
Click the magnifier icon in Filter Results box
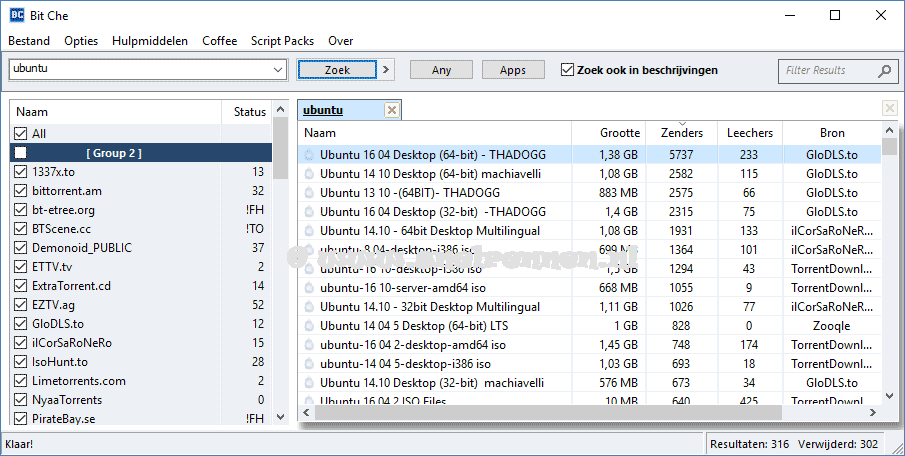[884, 70]
